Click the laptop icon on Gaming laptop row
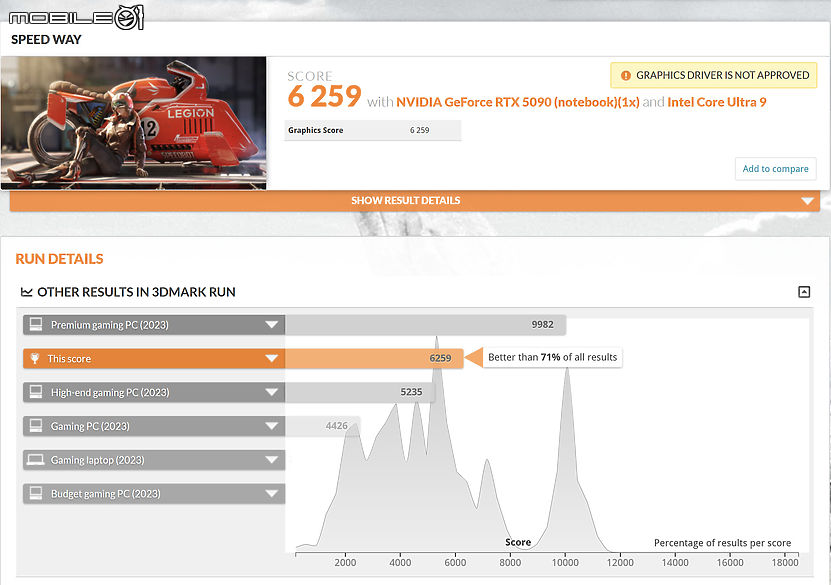831x585 pixels. pyautogui.click(x=36, y=460)
